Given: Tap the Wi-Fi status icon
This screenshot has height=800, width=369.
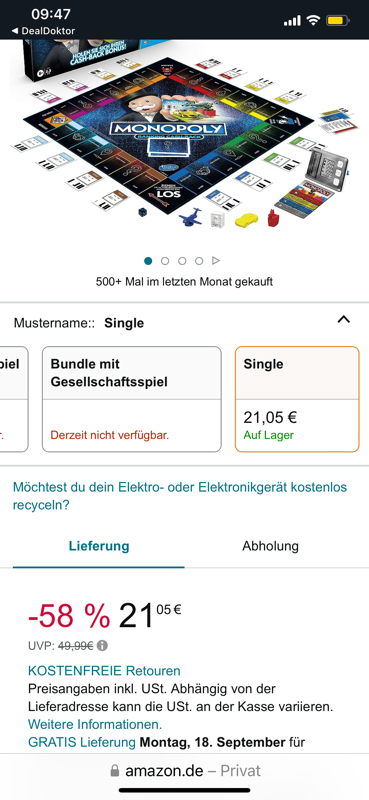Looking at the screenshot, I should [x=313, y=20].
